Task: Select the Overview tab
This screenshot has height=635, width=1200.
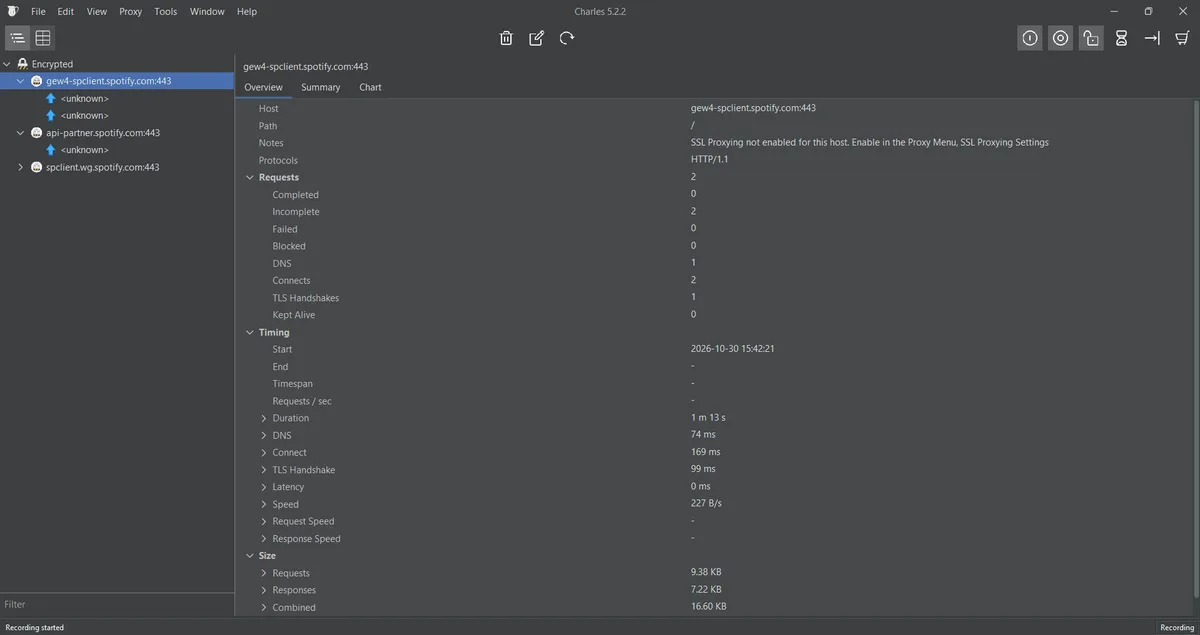Action: 264,87
